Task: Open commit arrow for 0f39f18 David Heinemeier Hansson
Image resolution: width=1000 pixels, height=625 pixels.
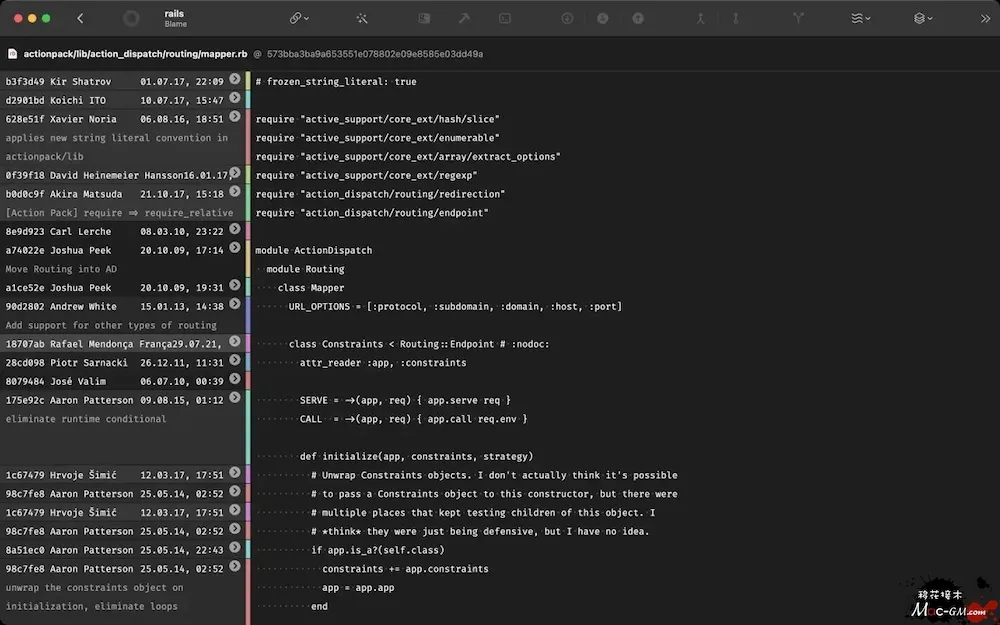Action: tap(235, 172)
